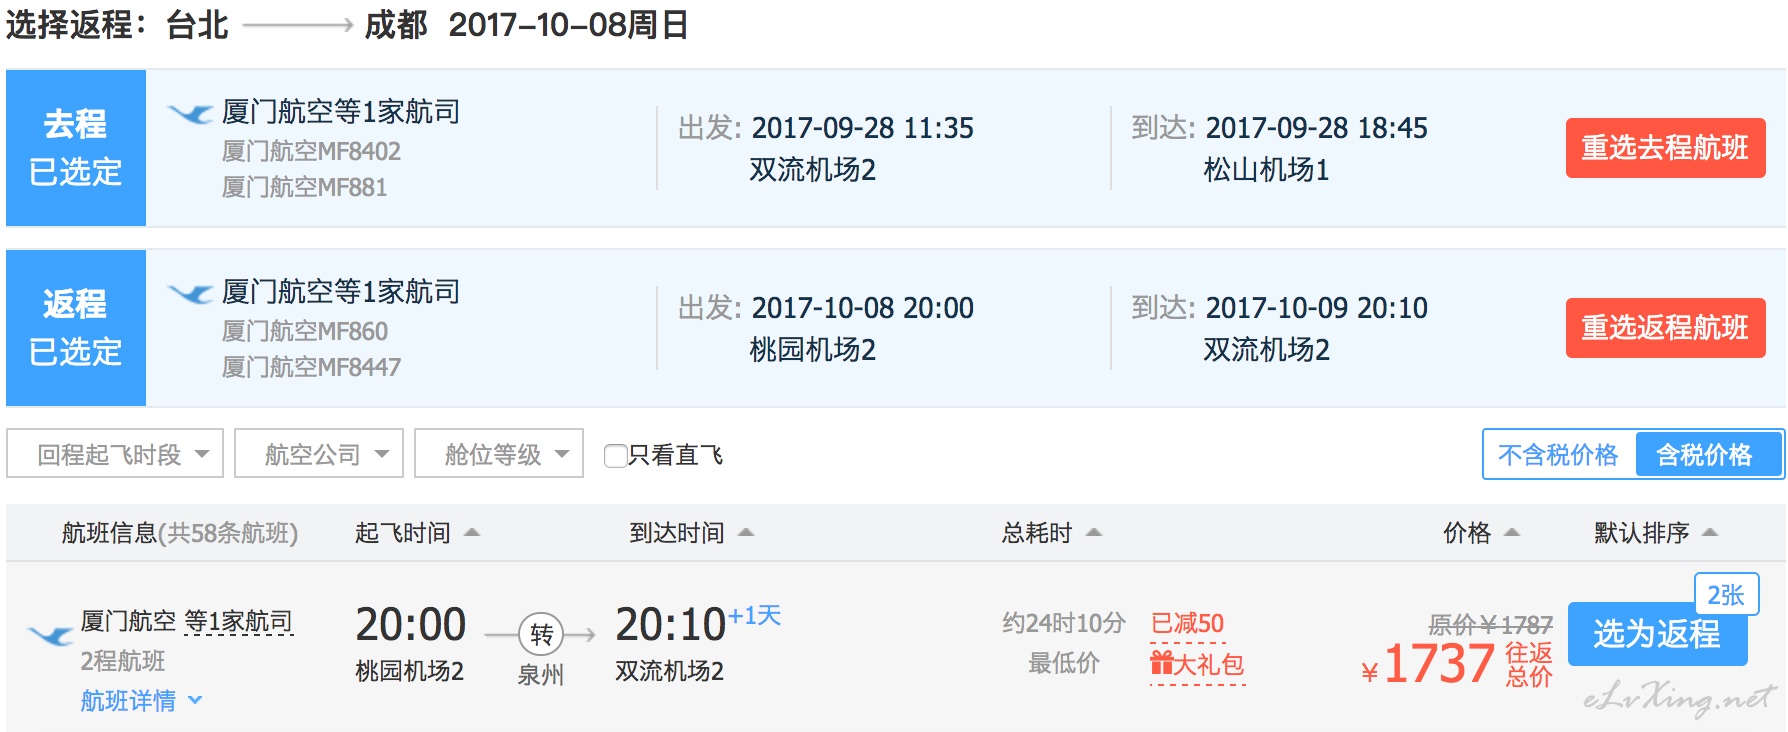Switch to 含税价格 display
This screenshot has width=1788, height=732.
coord(1705,455)
